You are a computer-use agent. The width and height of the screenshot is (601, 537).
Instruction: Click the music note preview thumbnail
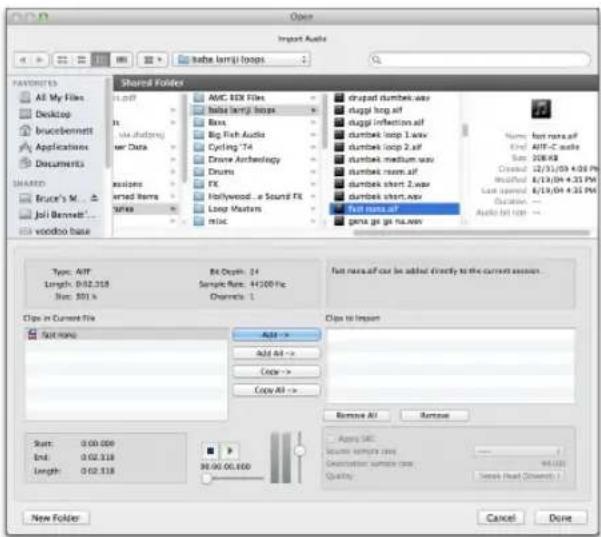[x=541, y=109]
